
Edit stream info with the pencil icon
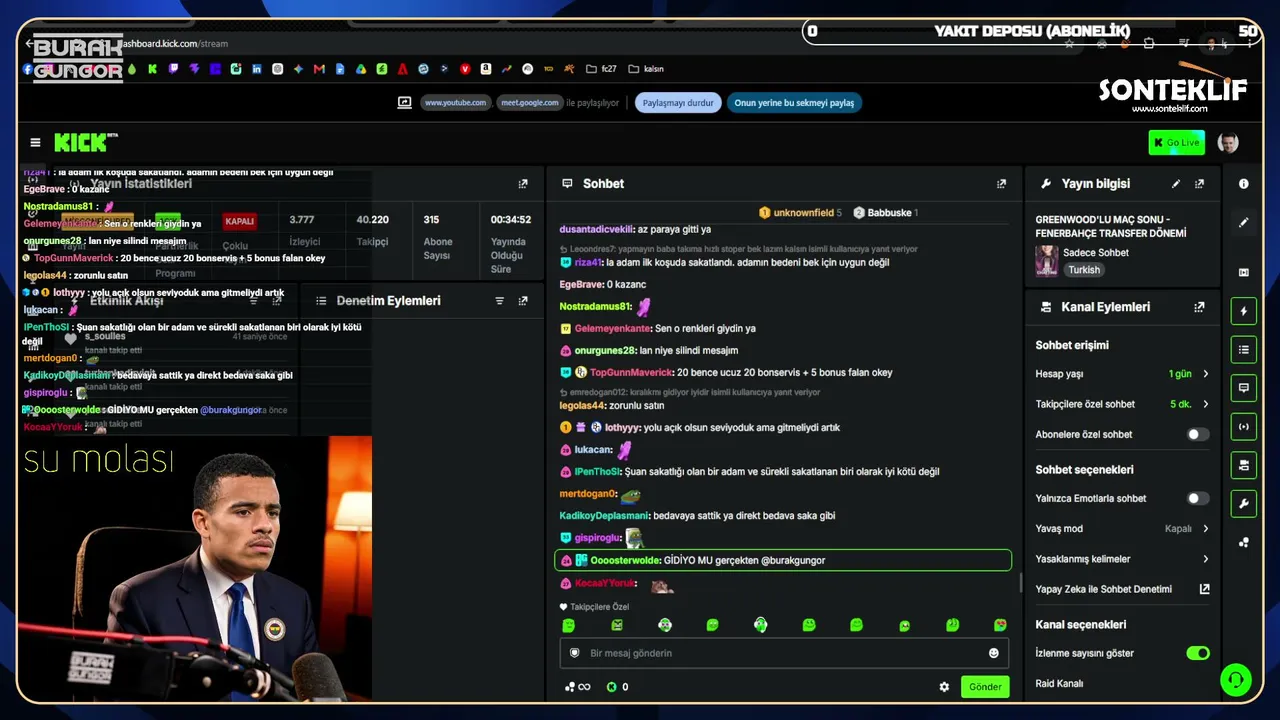[x=1176, y=184]
